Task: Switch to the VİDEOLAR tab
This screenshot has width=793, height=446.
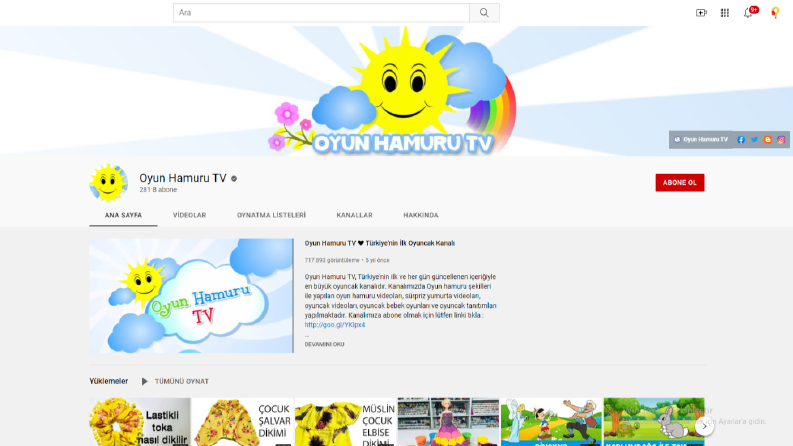Action: pyautogui.click(x=190, y=215)
